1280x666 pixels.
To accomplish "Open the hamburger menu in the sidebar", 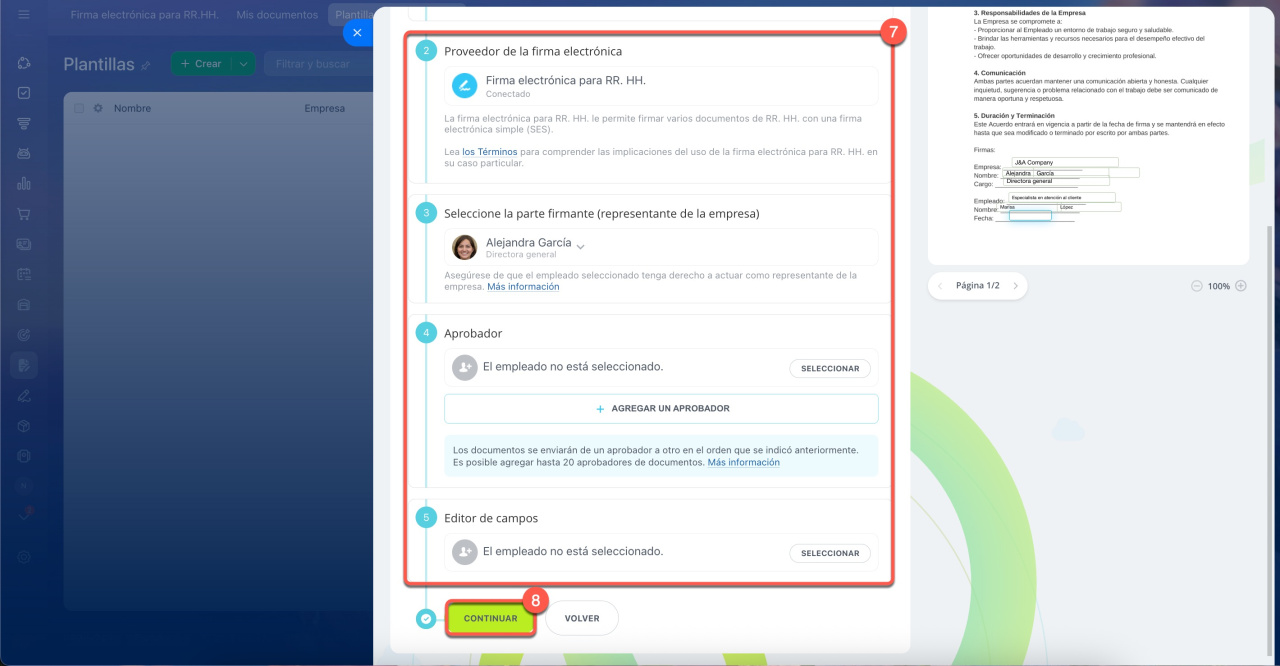I will pos(24,15).
